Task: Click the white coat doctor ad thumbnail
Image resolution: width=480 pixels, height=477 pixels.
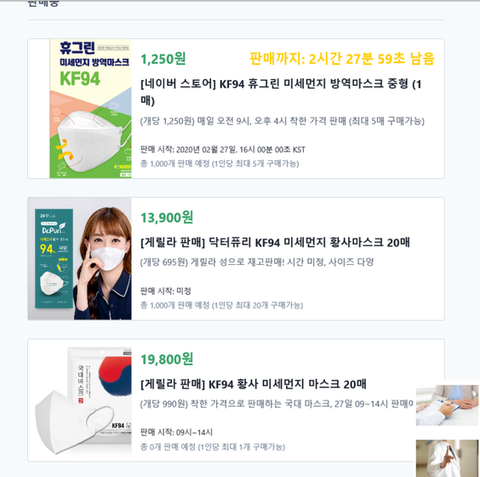Action: tap(447, 458)
